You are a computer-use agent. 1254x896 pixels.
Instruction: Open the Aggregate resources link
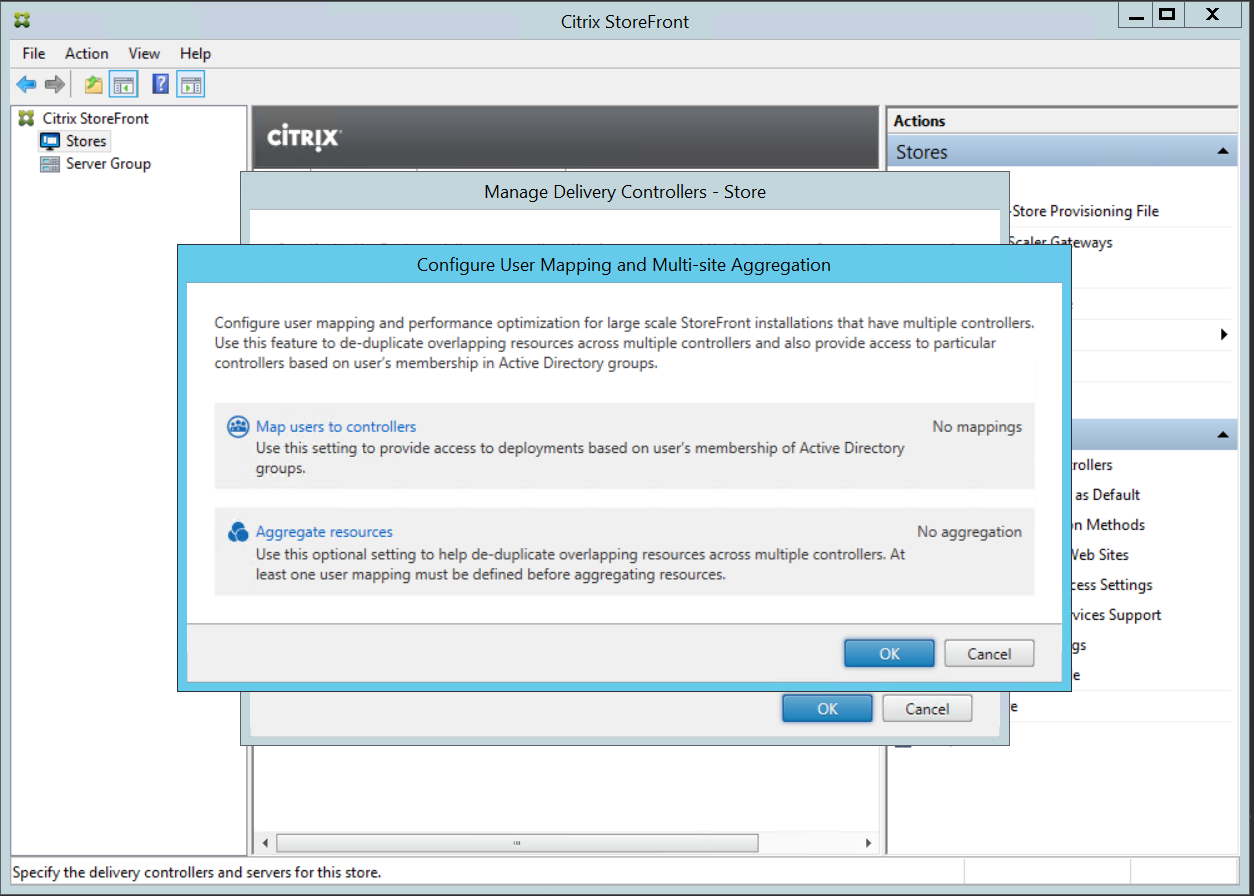[x=324, y=532]
